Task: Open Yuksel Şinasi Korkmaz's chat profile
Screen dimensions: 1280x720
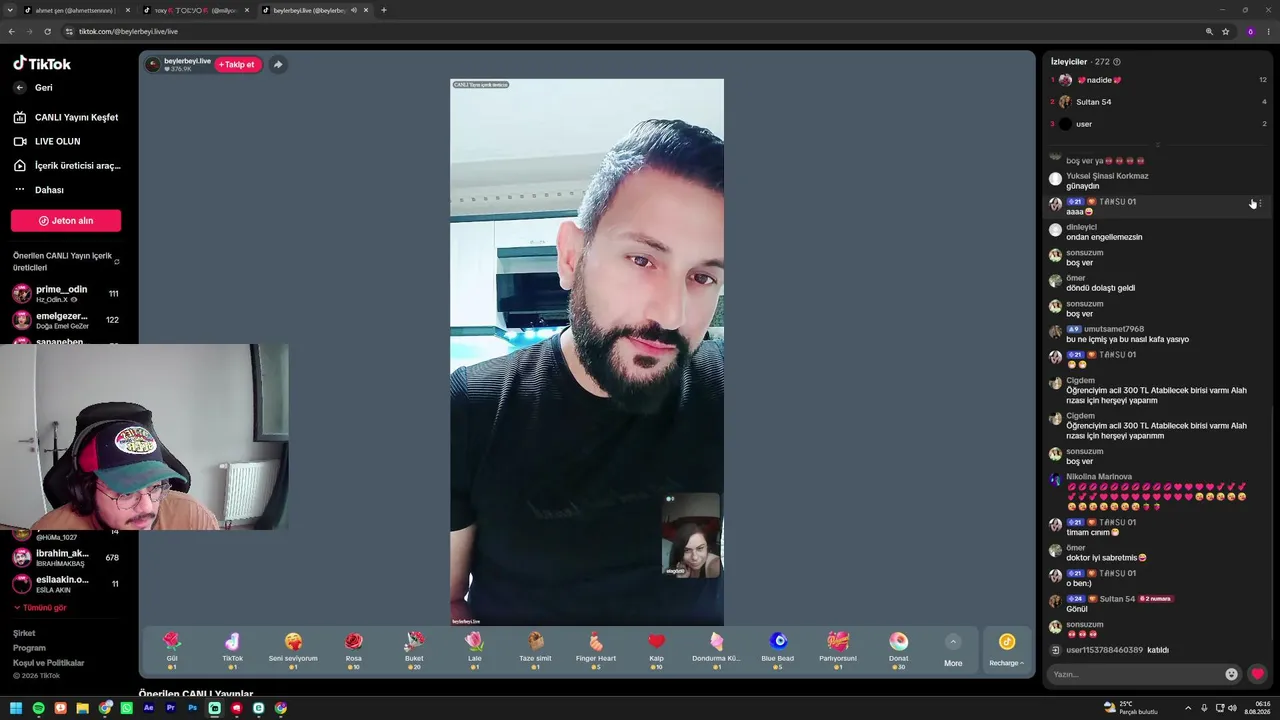Action: tap(1107, 176)
